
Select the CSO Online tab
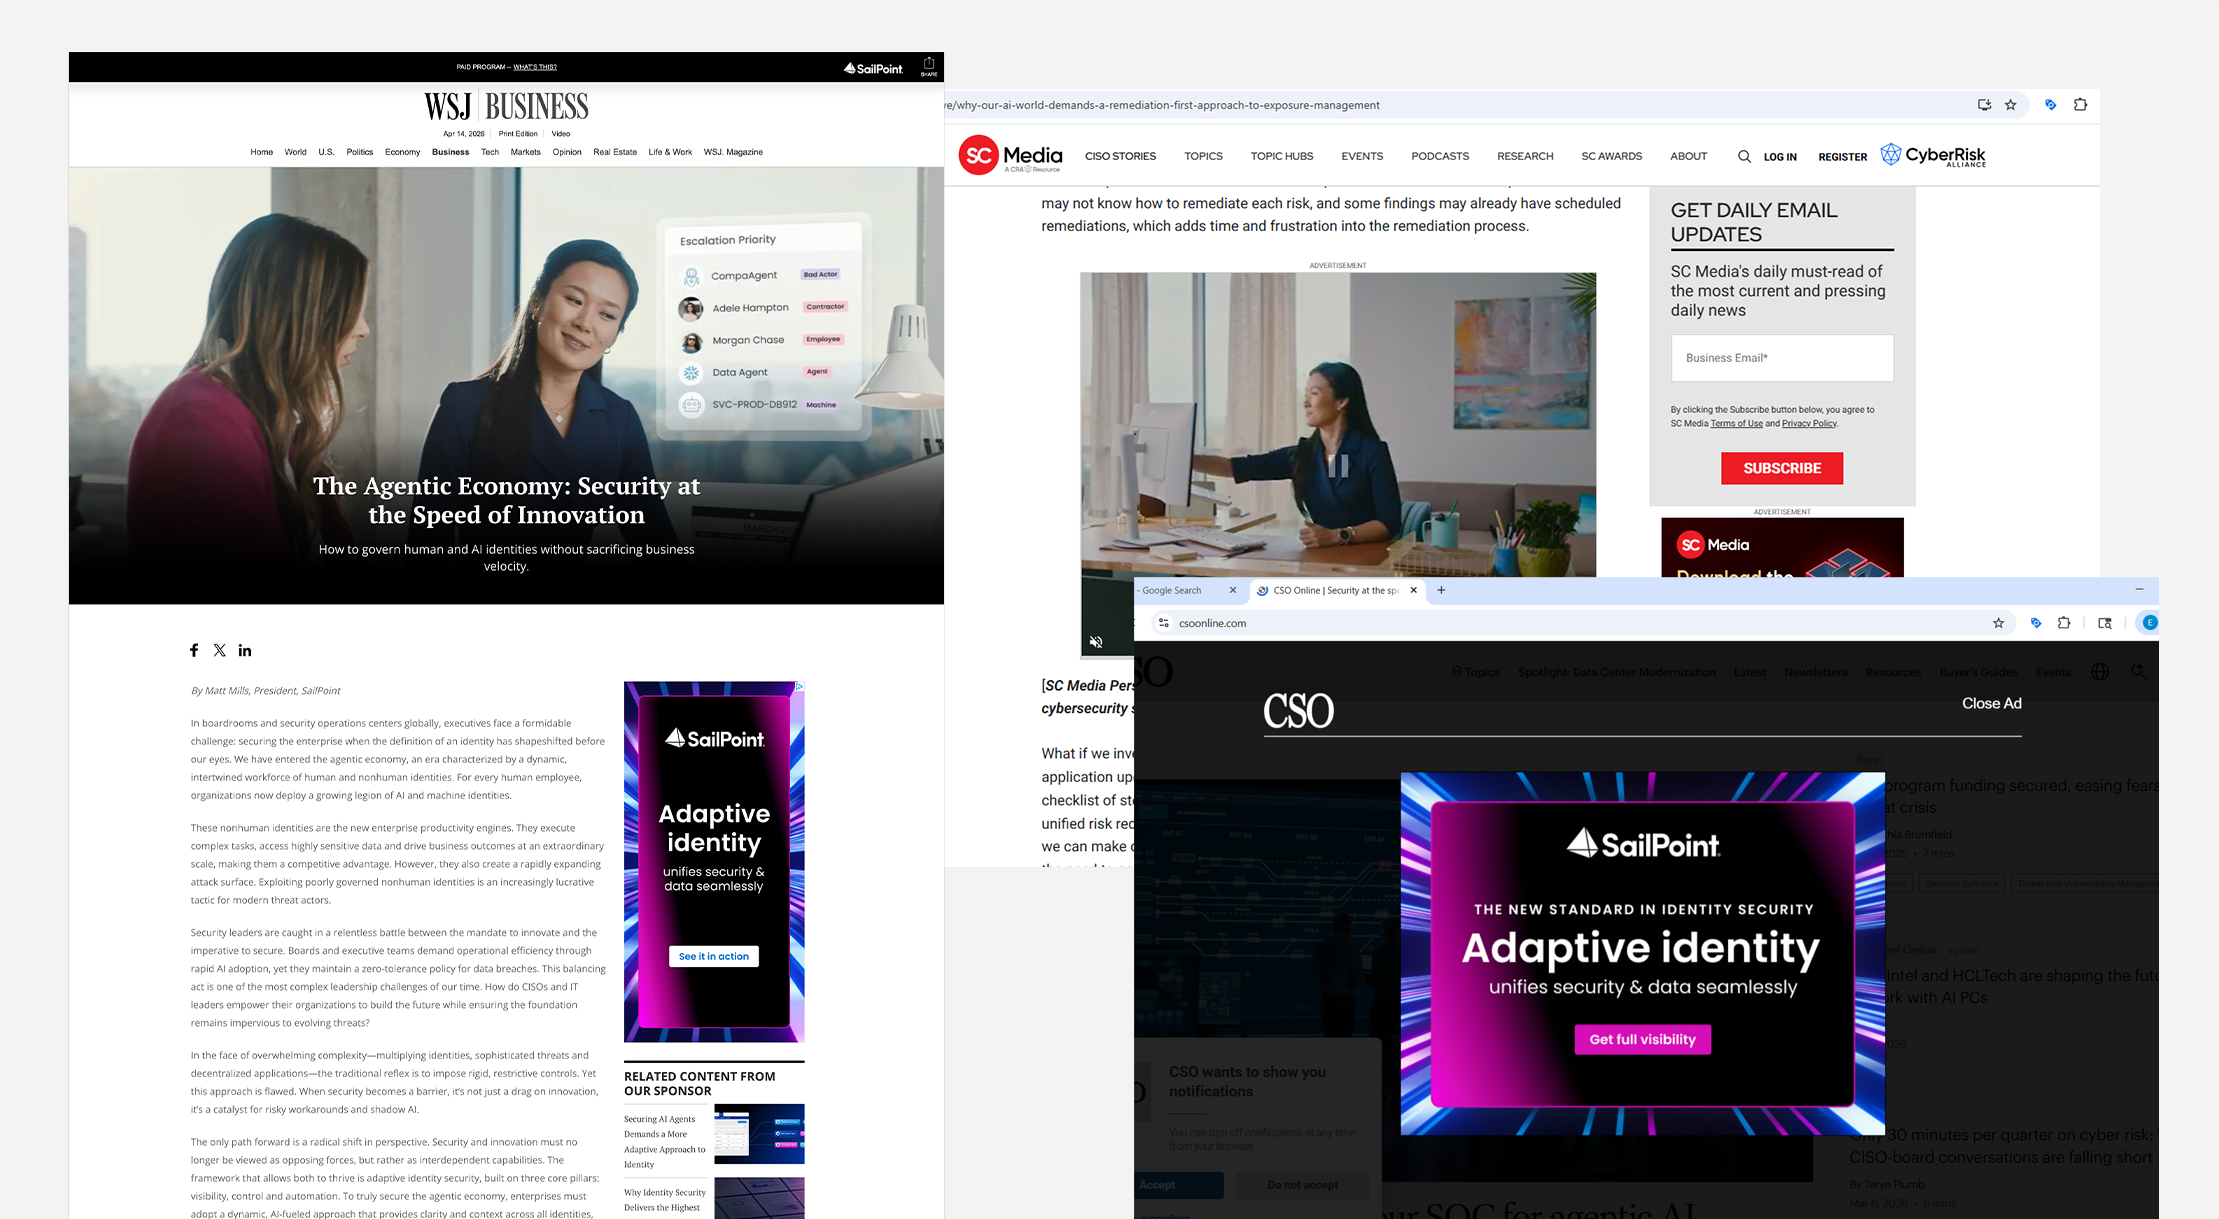[1336, 590]
